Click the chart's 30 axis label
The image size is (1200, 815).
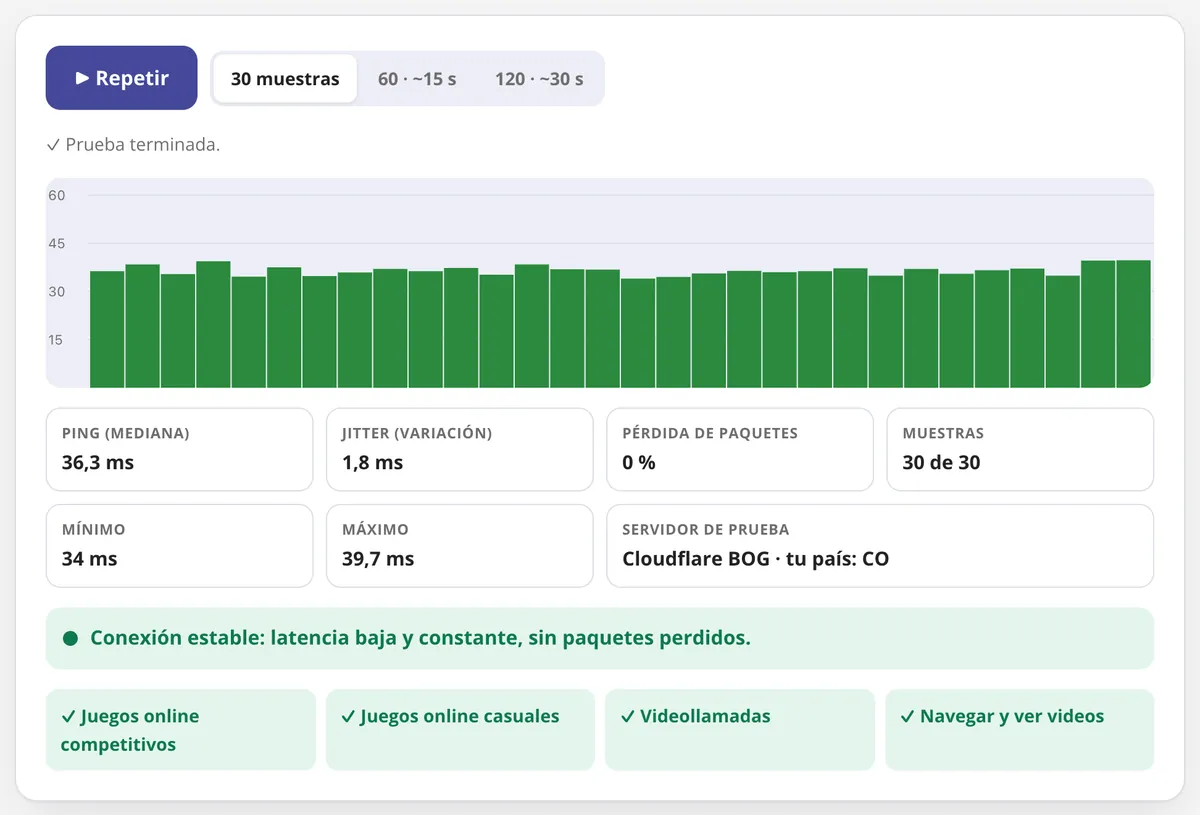(x=56, y=291)
